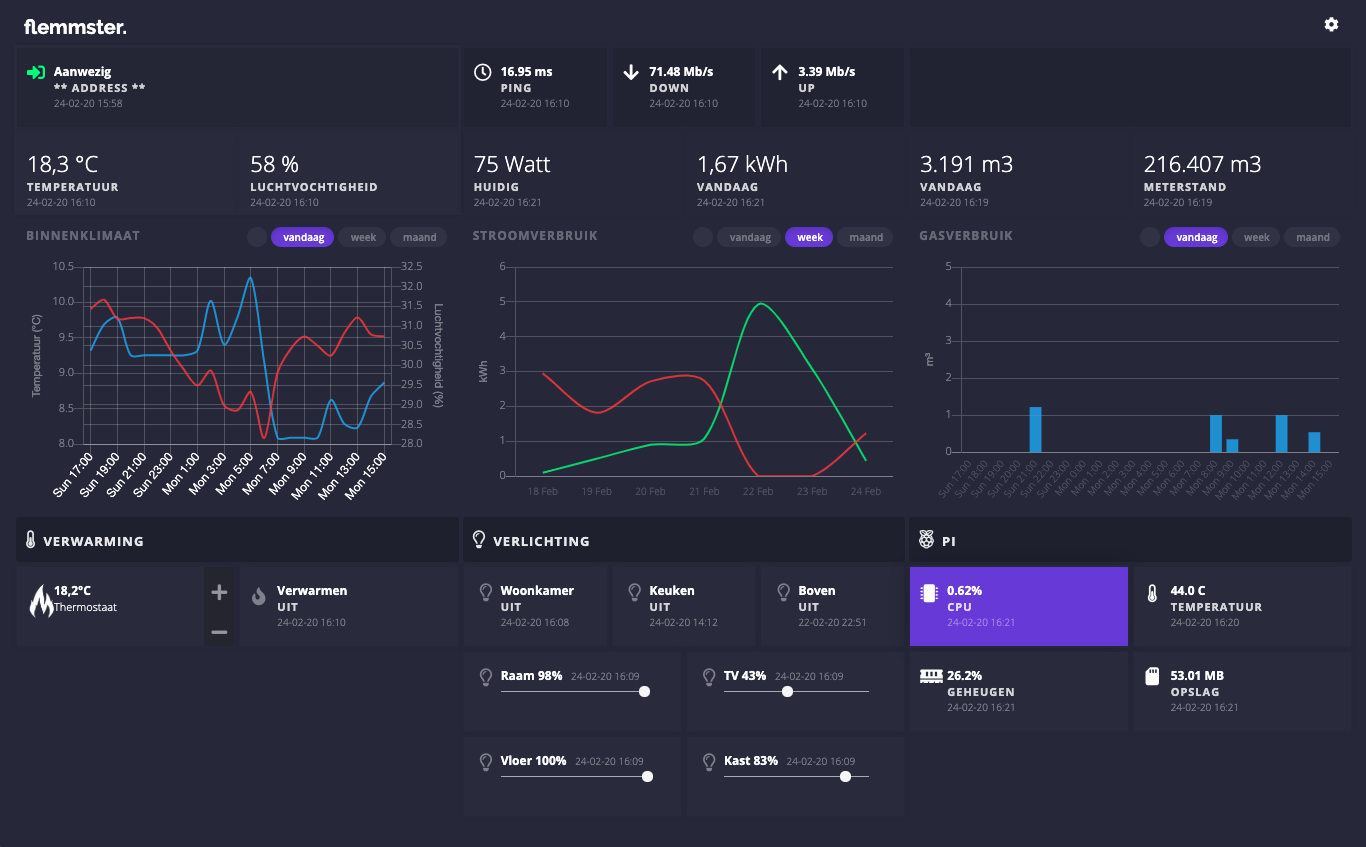Viewport: 1366px width, 847px height.
Task: Click the memory icon beside GEHEUGEN
Action: pyautogui.click(x=931, y=676)
